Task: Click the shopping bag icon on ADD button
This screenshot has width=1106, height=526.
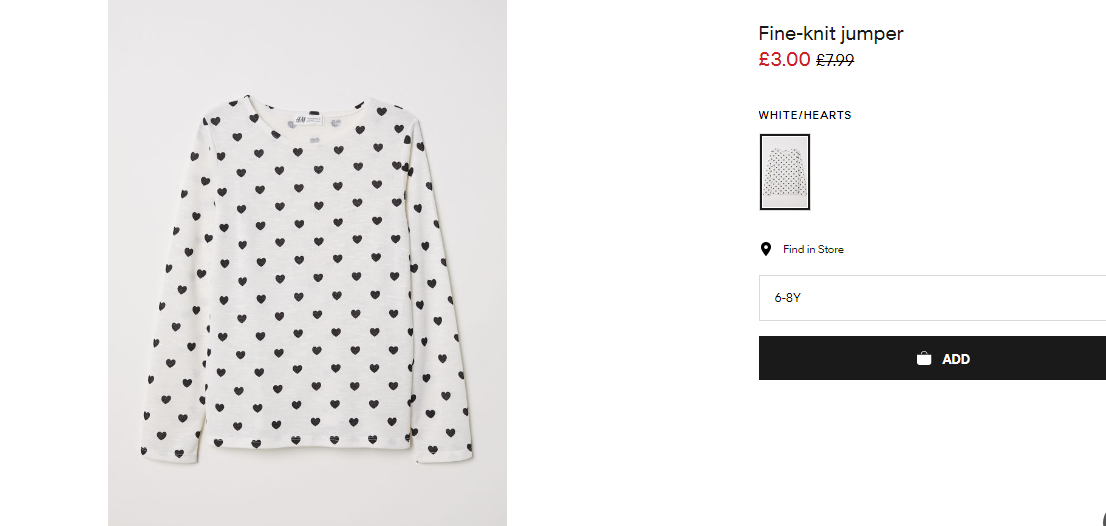Action: [x=923, y=359]
